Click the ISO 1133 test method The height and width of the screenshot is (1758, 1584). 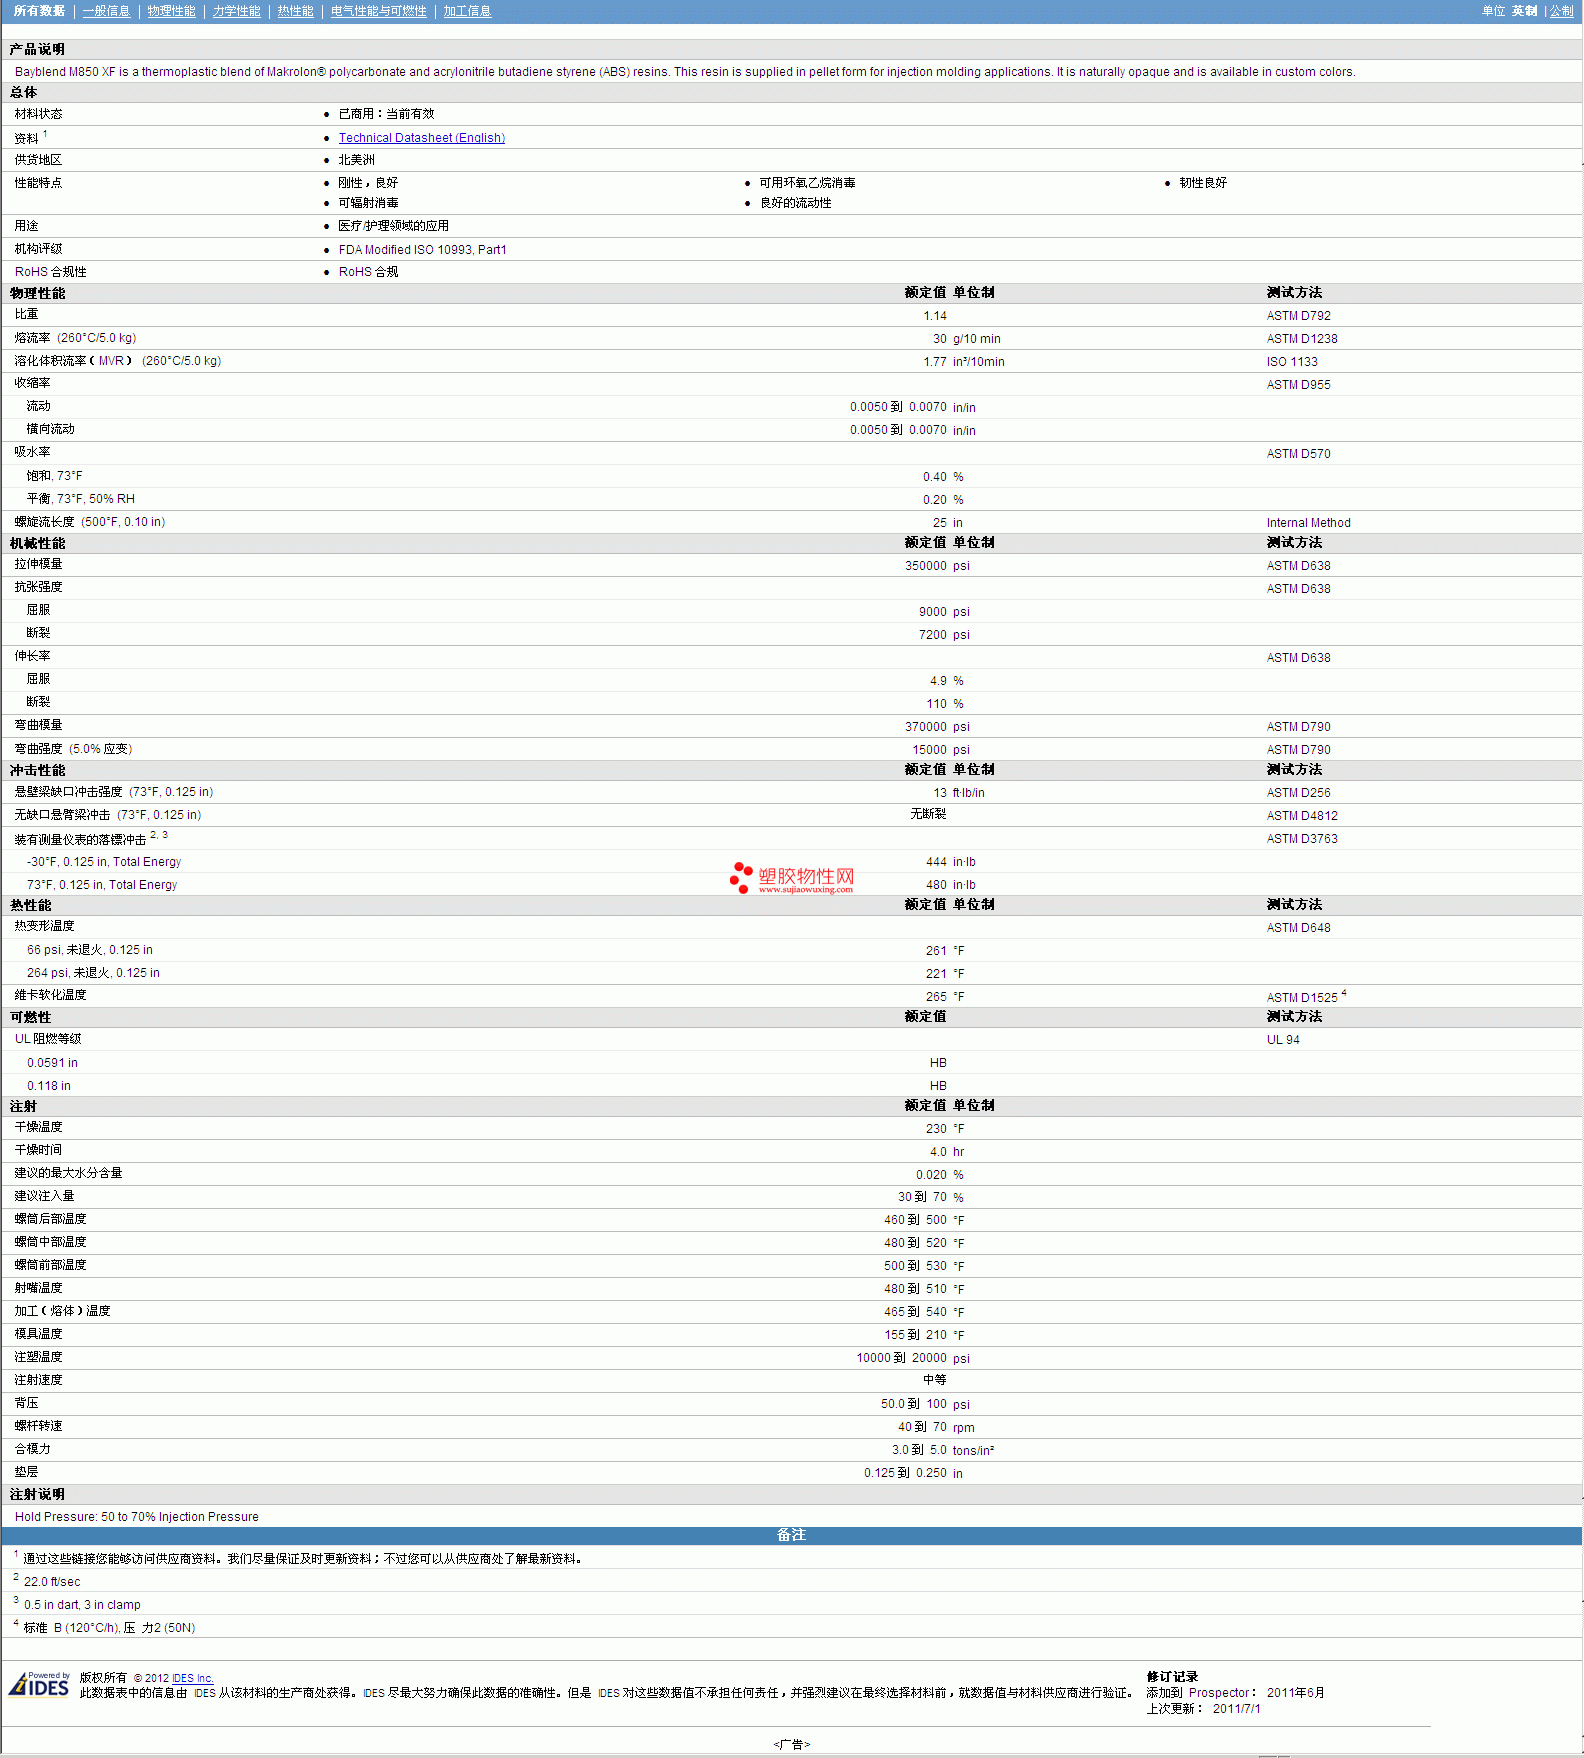click(x=1292, y=362)
